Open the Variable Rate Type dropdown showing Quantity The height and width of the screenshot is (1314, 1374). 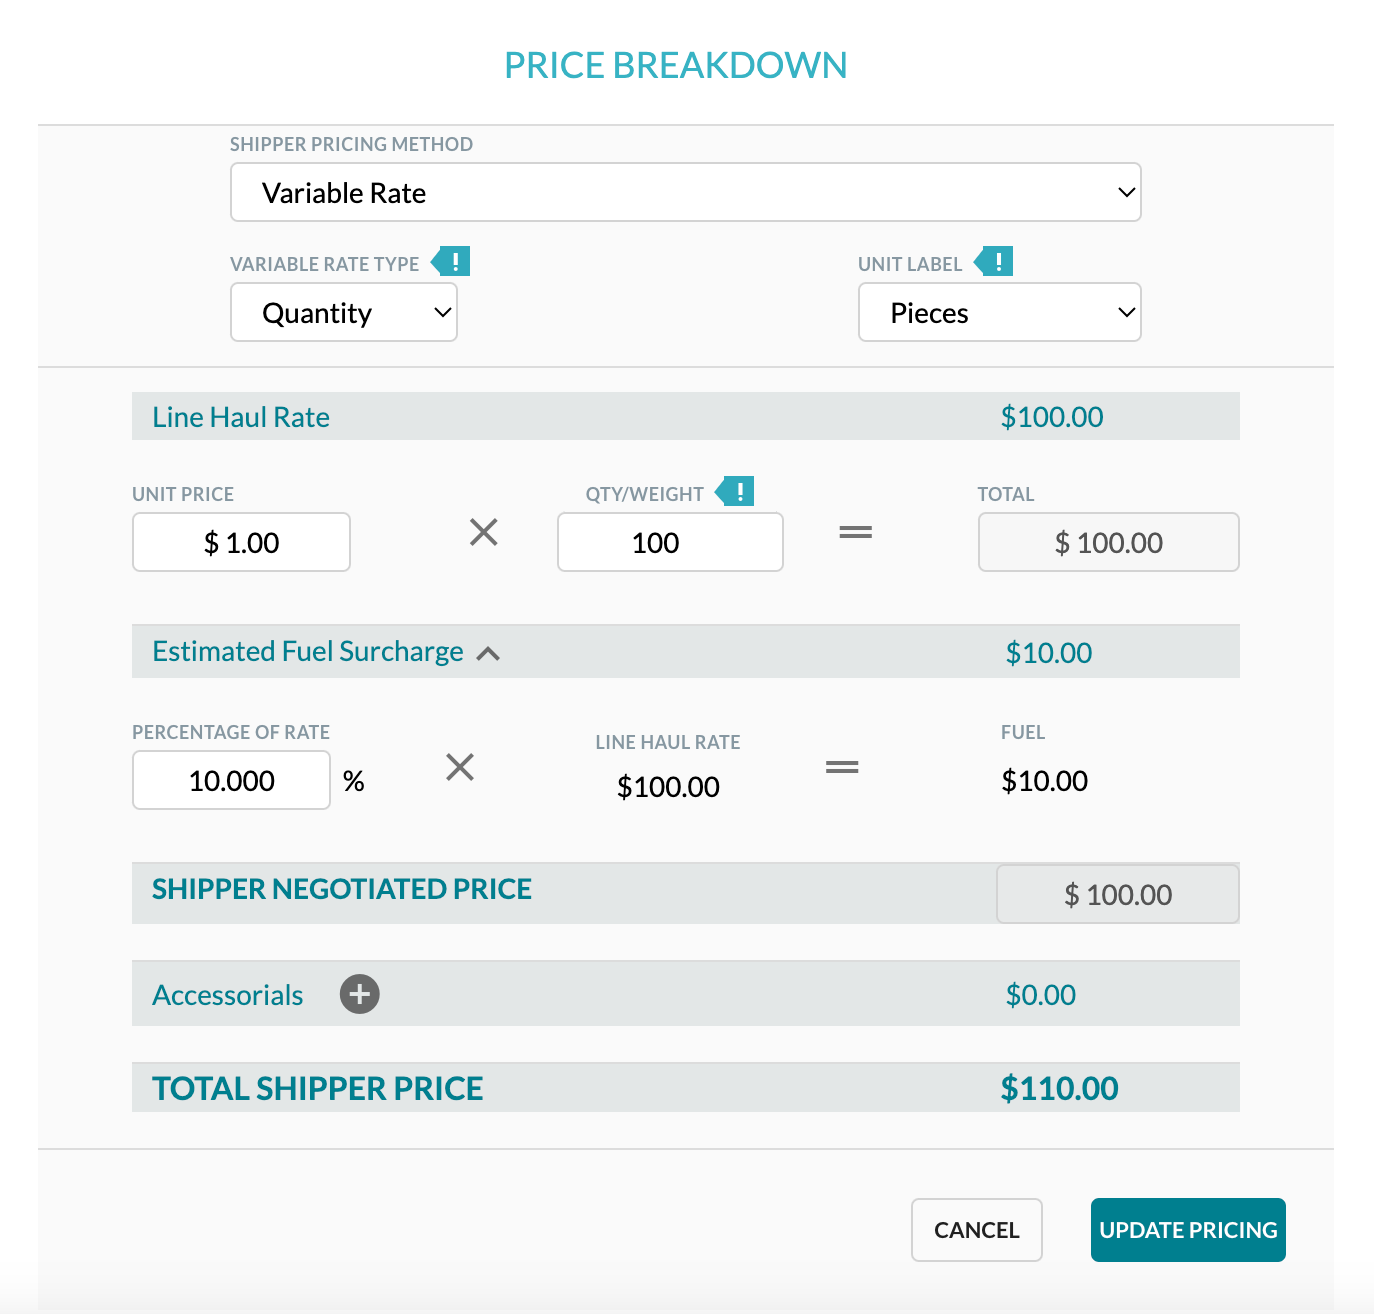tap(344, 312)
